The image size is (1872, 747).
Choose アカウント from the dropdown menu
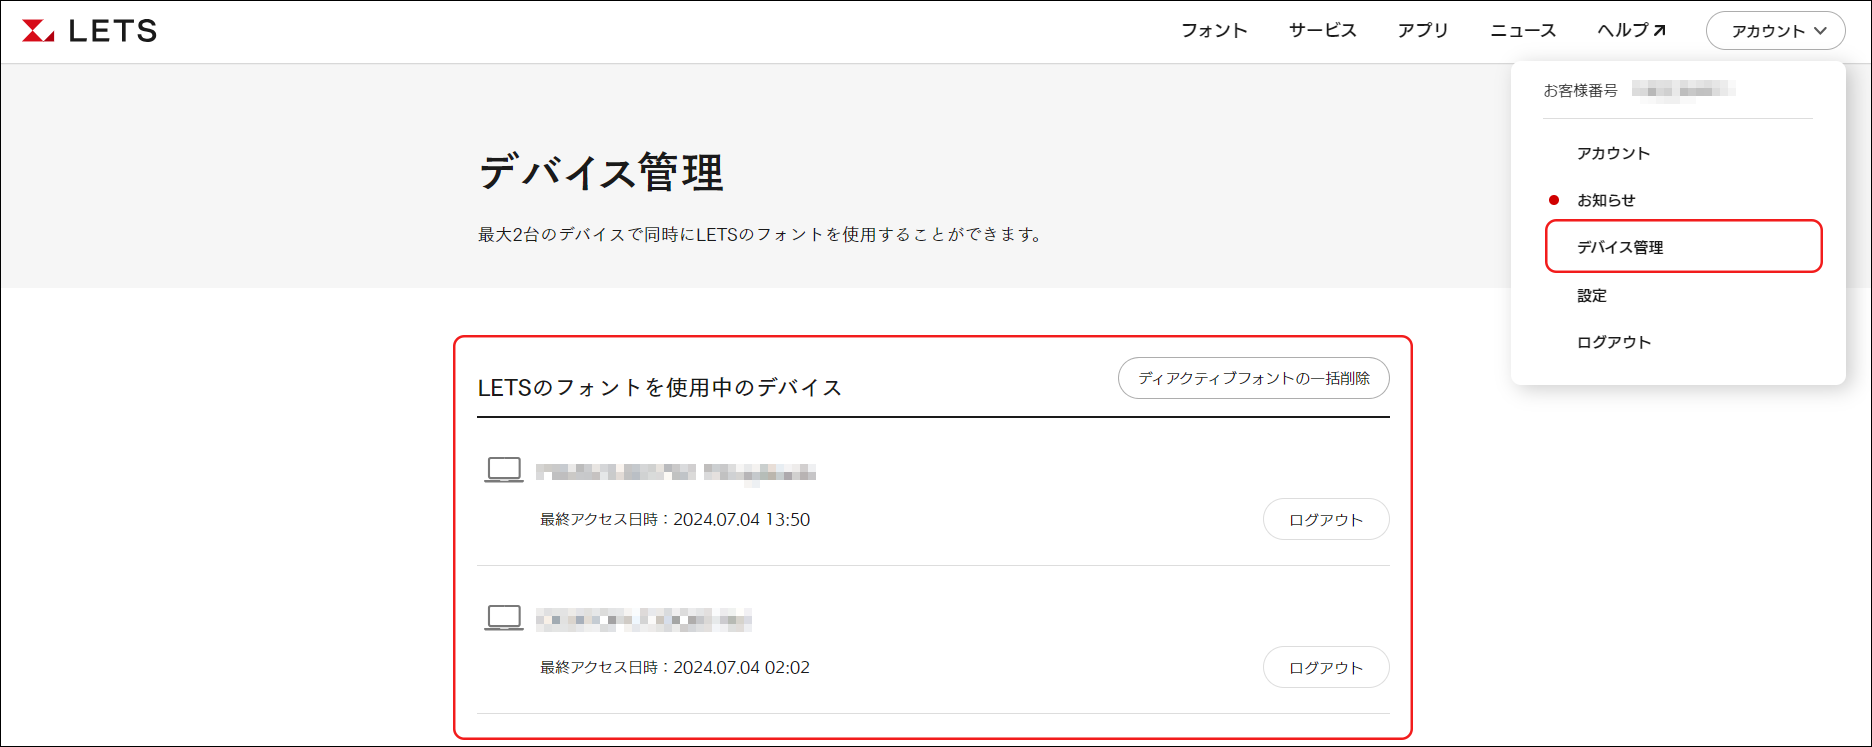(1613, 153)
